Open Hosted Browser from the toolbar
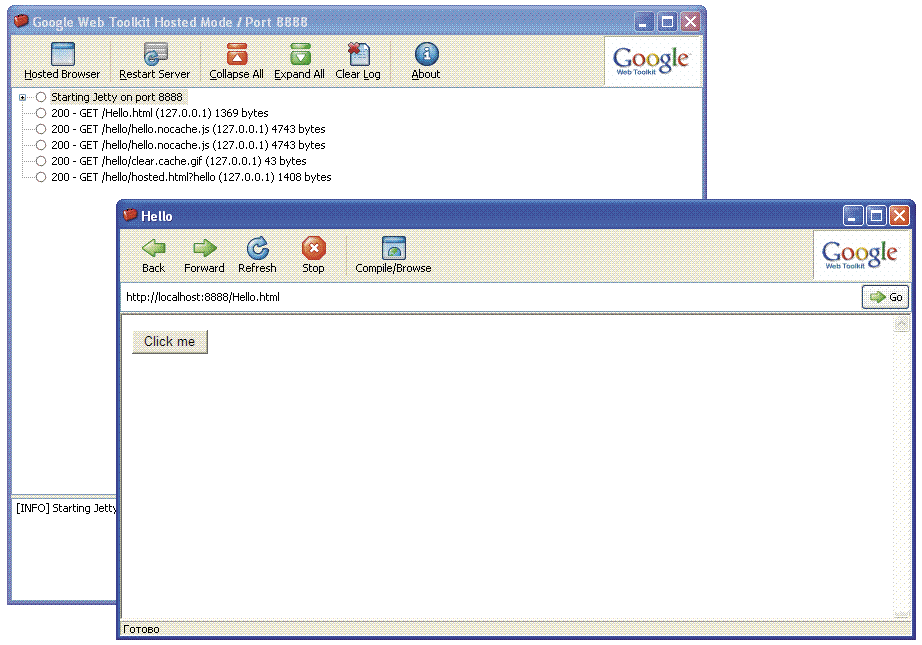 [62, 61]
